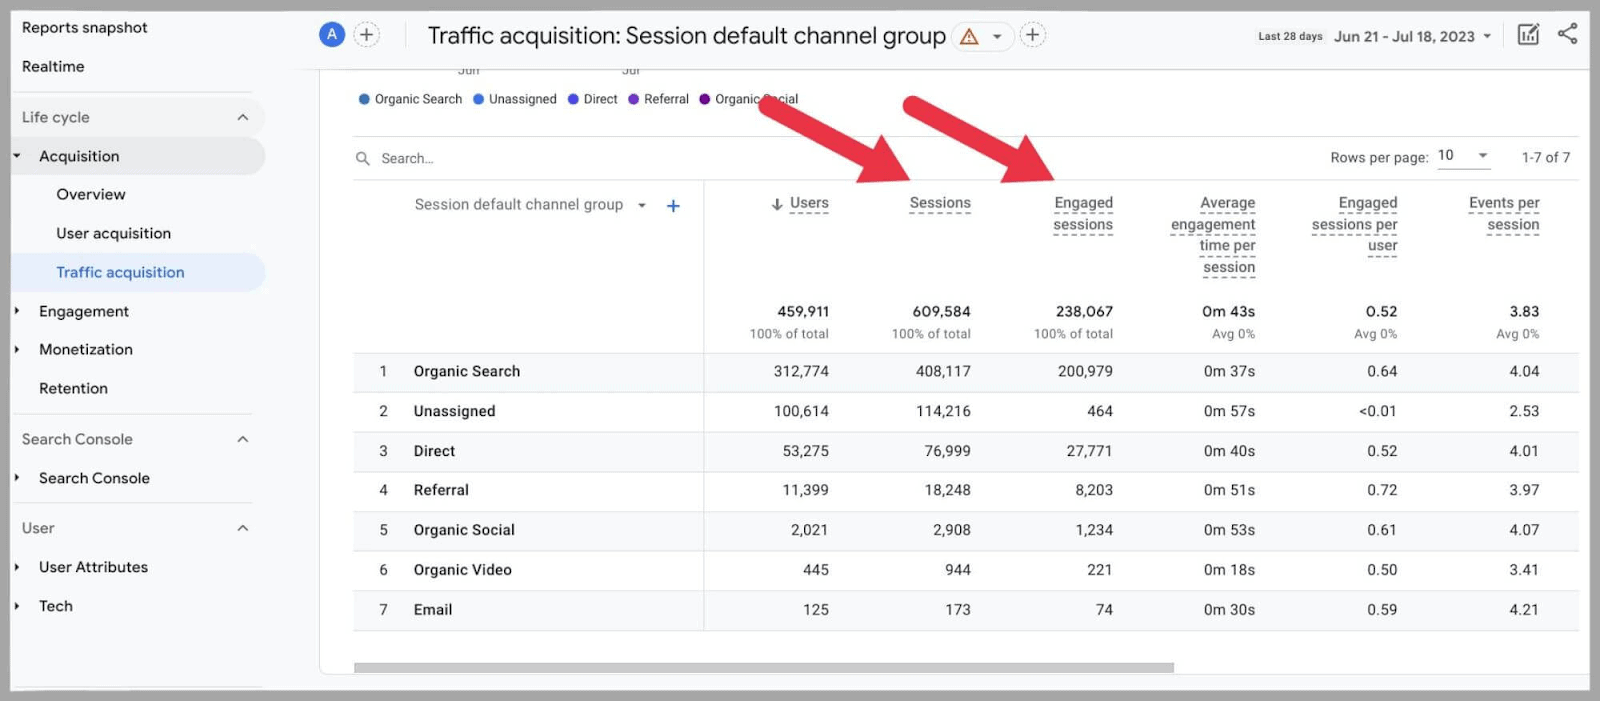Open the customize report chart-pencil icon

tap(1528, 35)
